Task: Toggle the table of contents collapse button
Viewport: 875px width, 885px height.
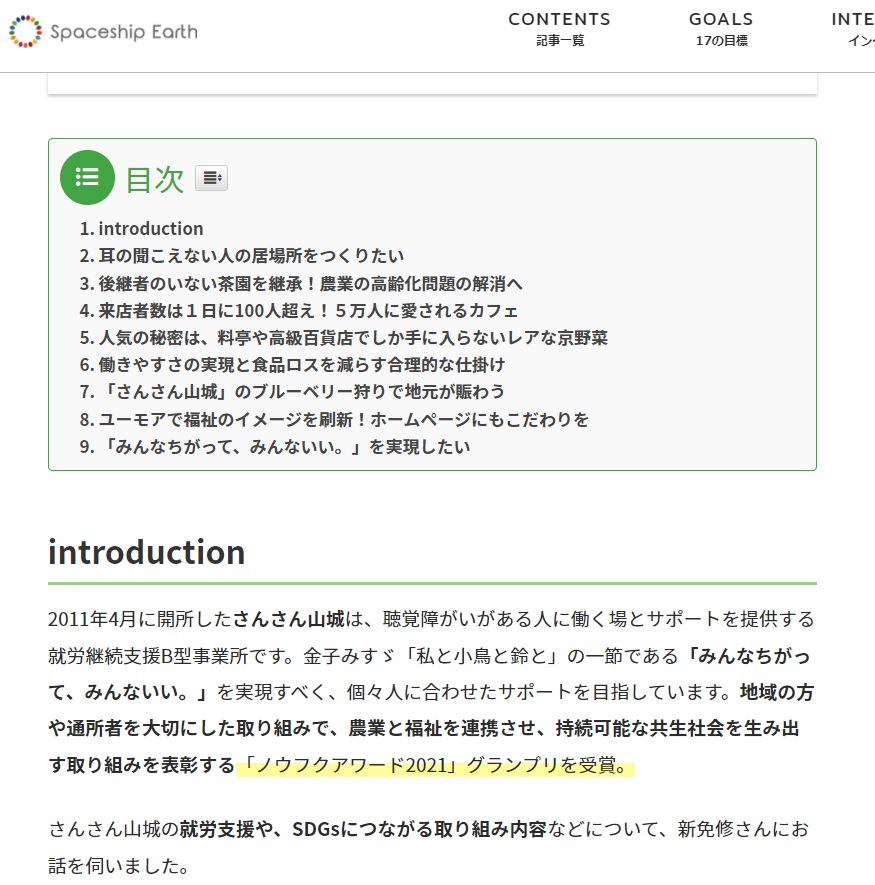Action: [212, 178]
